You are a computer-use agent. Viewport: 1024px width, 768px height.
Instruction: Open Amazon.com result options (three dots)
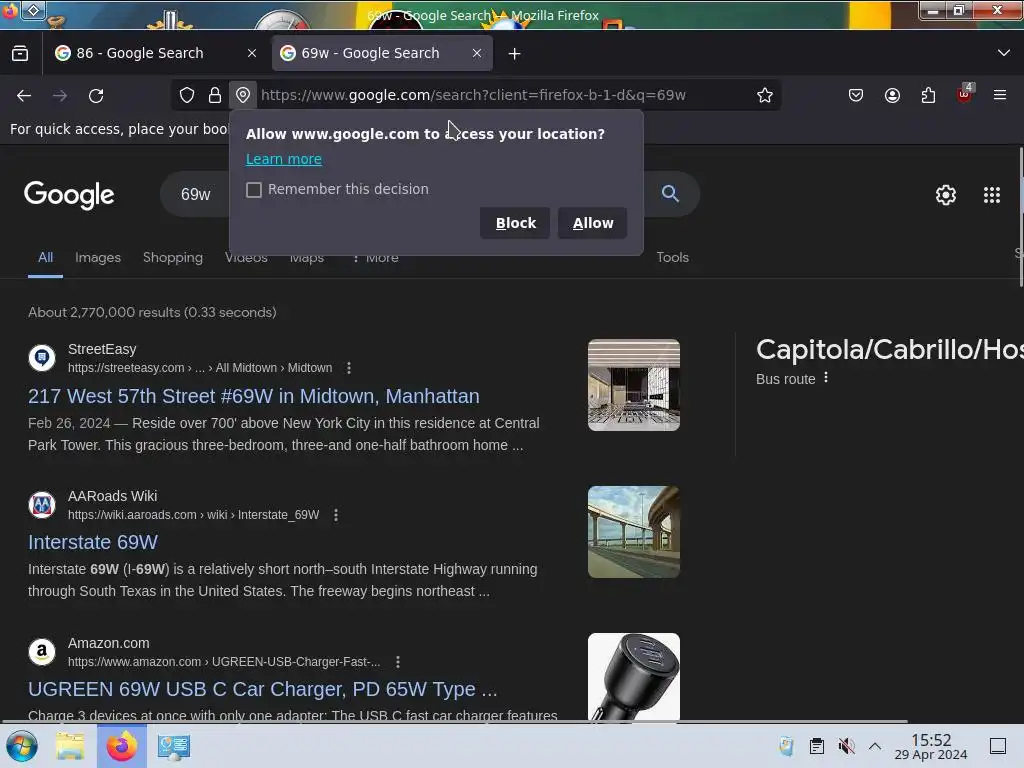tap(398, 662)
